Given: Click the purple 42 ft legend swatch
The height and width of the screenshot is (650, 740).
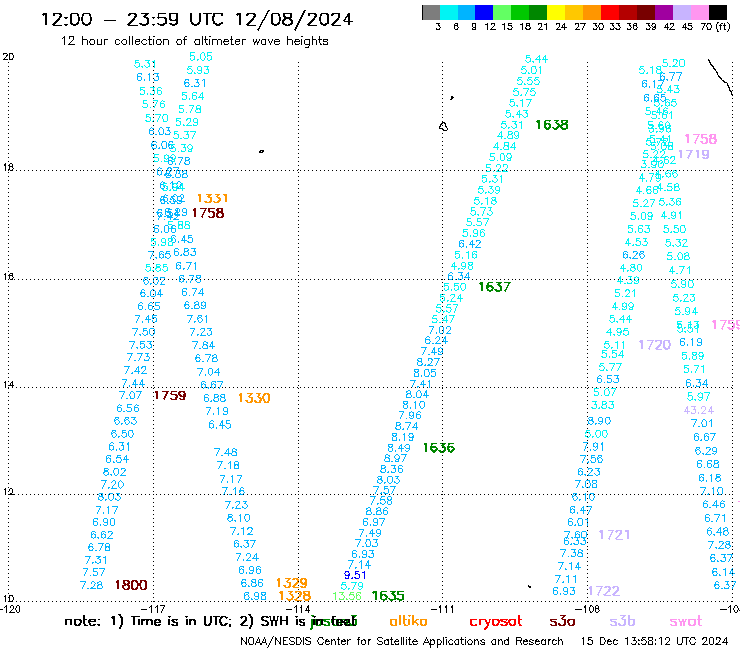Looking at the screenshot, I should tap(664, 12).
